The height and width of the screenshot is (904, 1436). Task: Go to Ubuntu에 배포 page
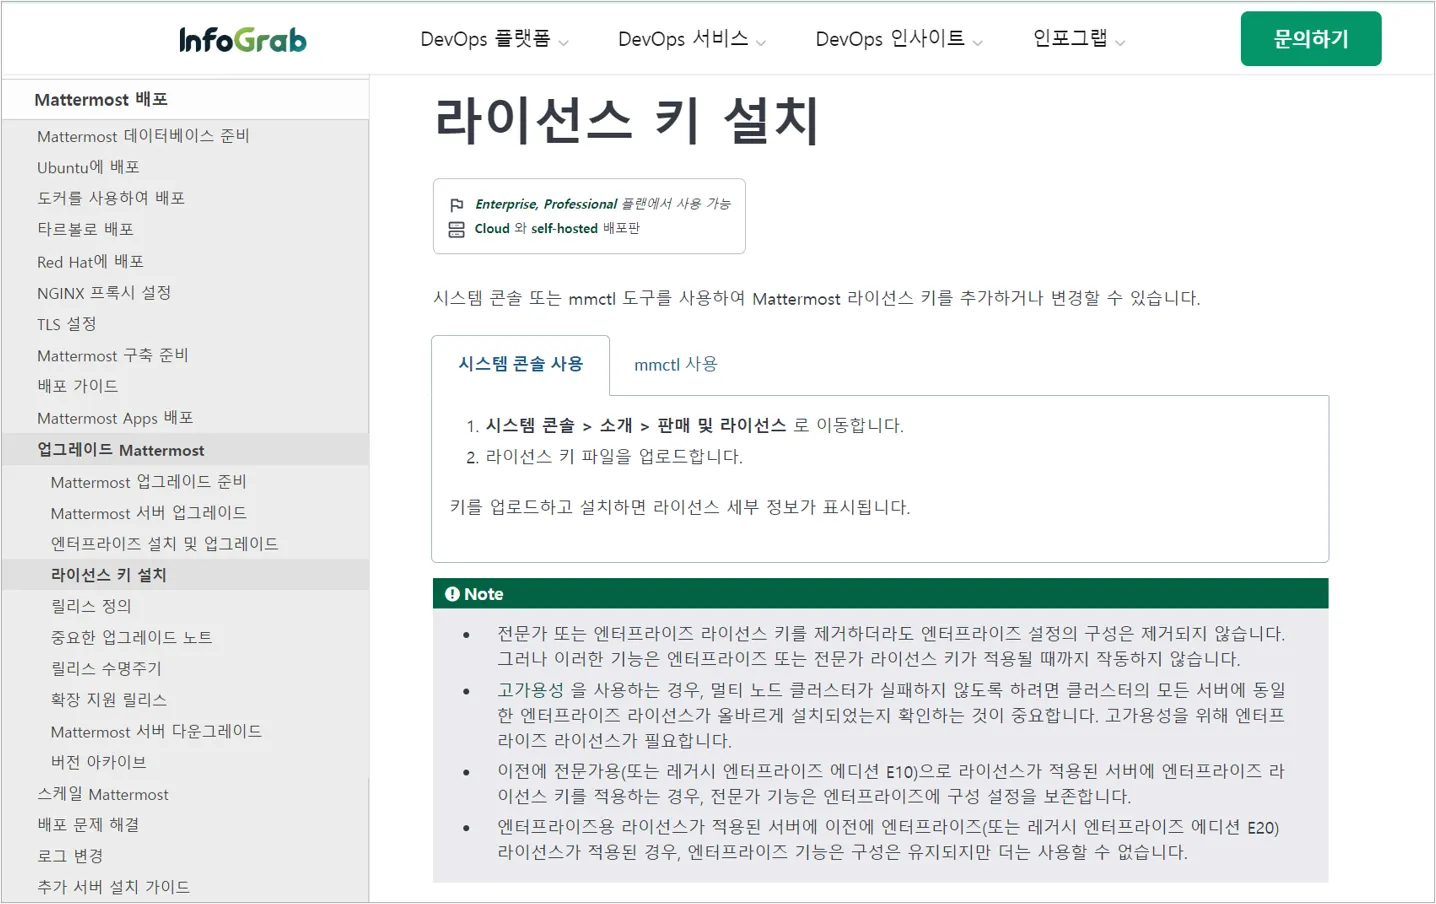tap(88, 167)
